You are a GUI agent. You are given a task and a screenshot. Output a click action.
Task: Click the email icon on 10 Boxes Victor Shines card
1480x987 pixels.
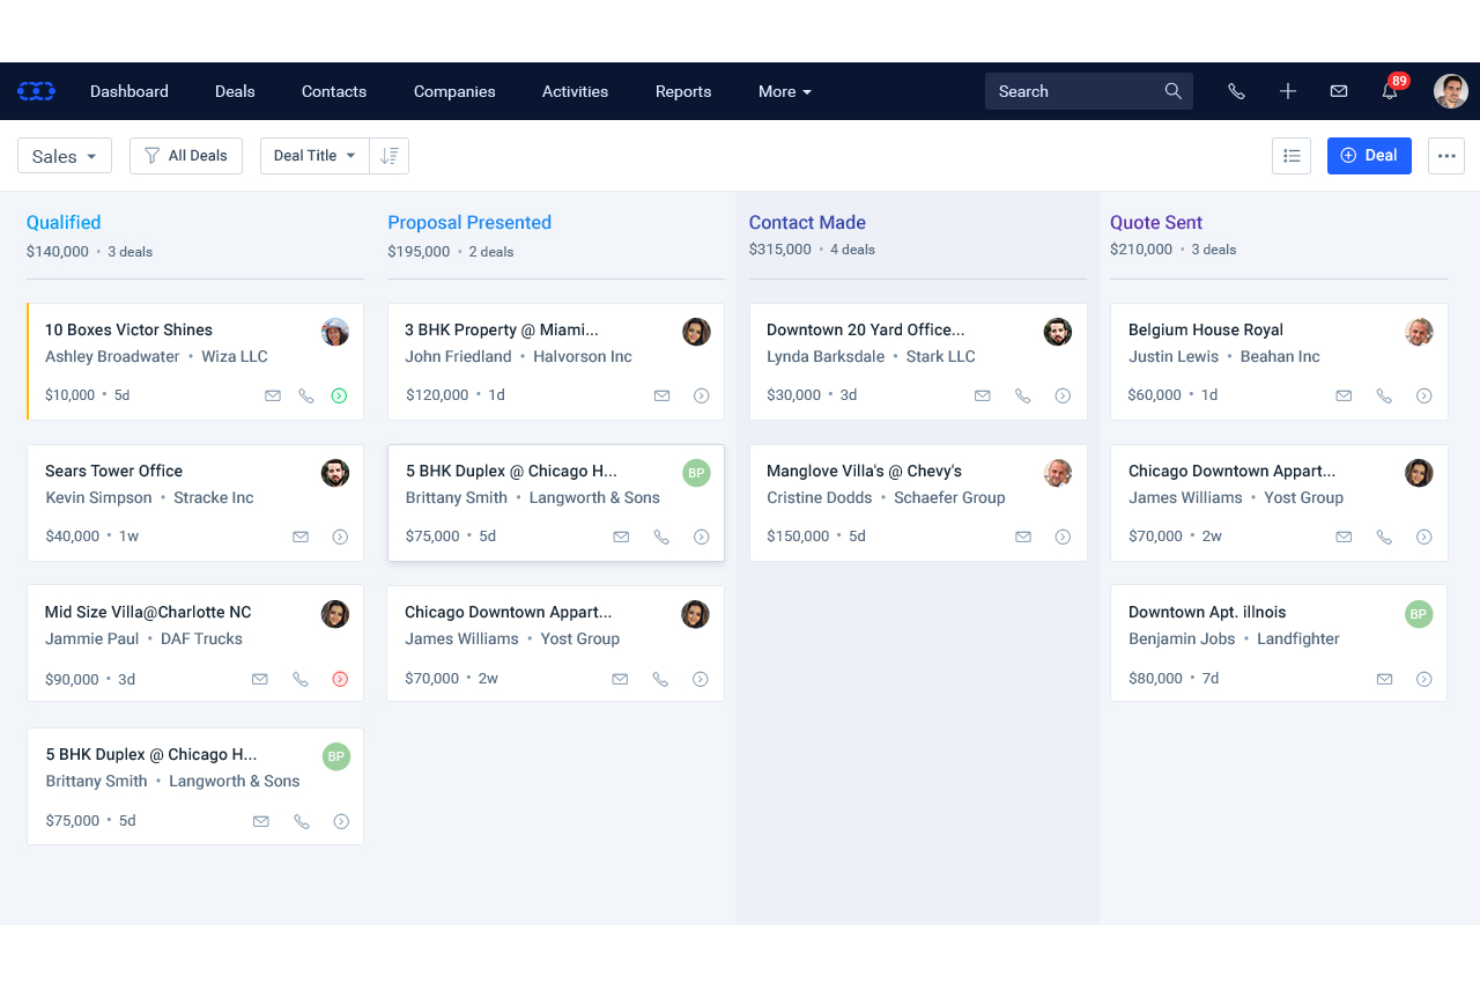pyautogui.click(x=273, y=395)
